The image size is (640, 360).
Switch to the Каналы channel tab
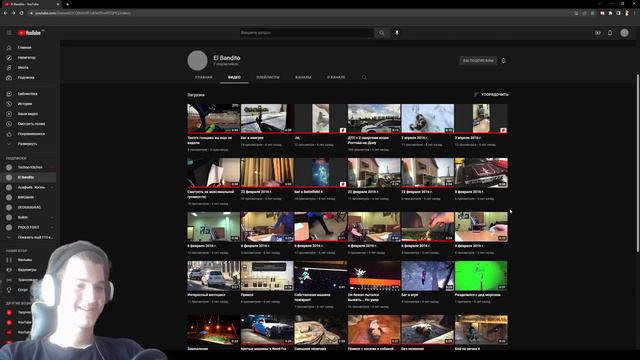coord(303,77)
